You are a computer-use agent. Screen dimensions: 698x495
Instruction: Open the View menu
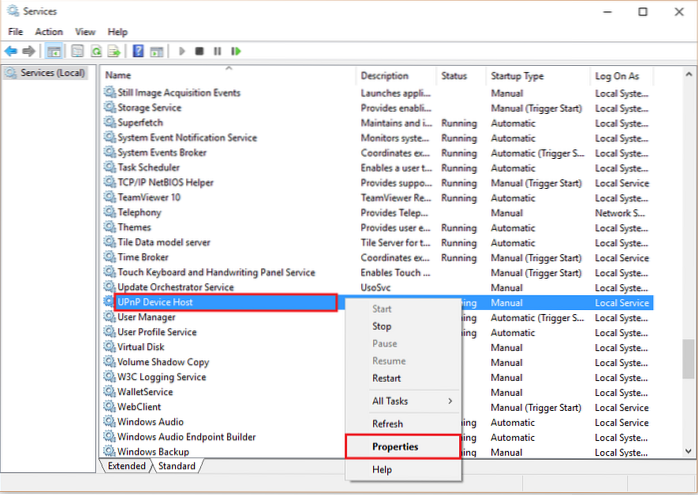click(85, 32)
